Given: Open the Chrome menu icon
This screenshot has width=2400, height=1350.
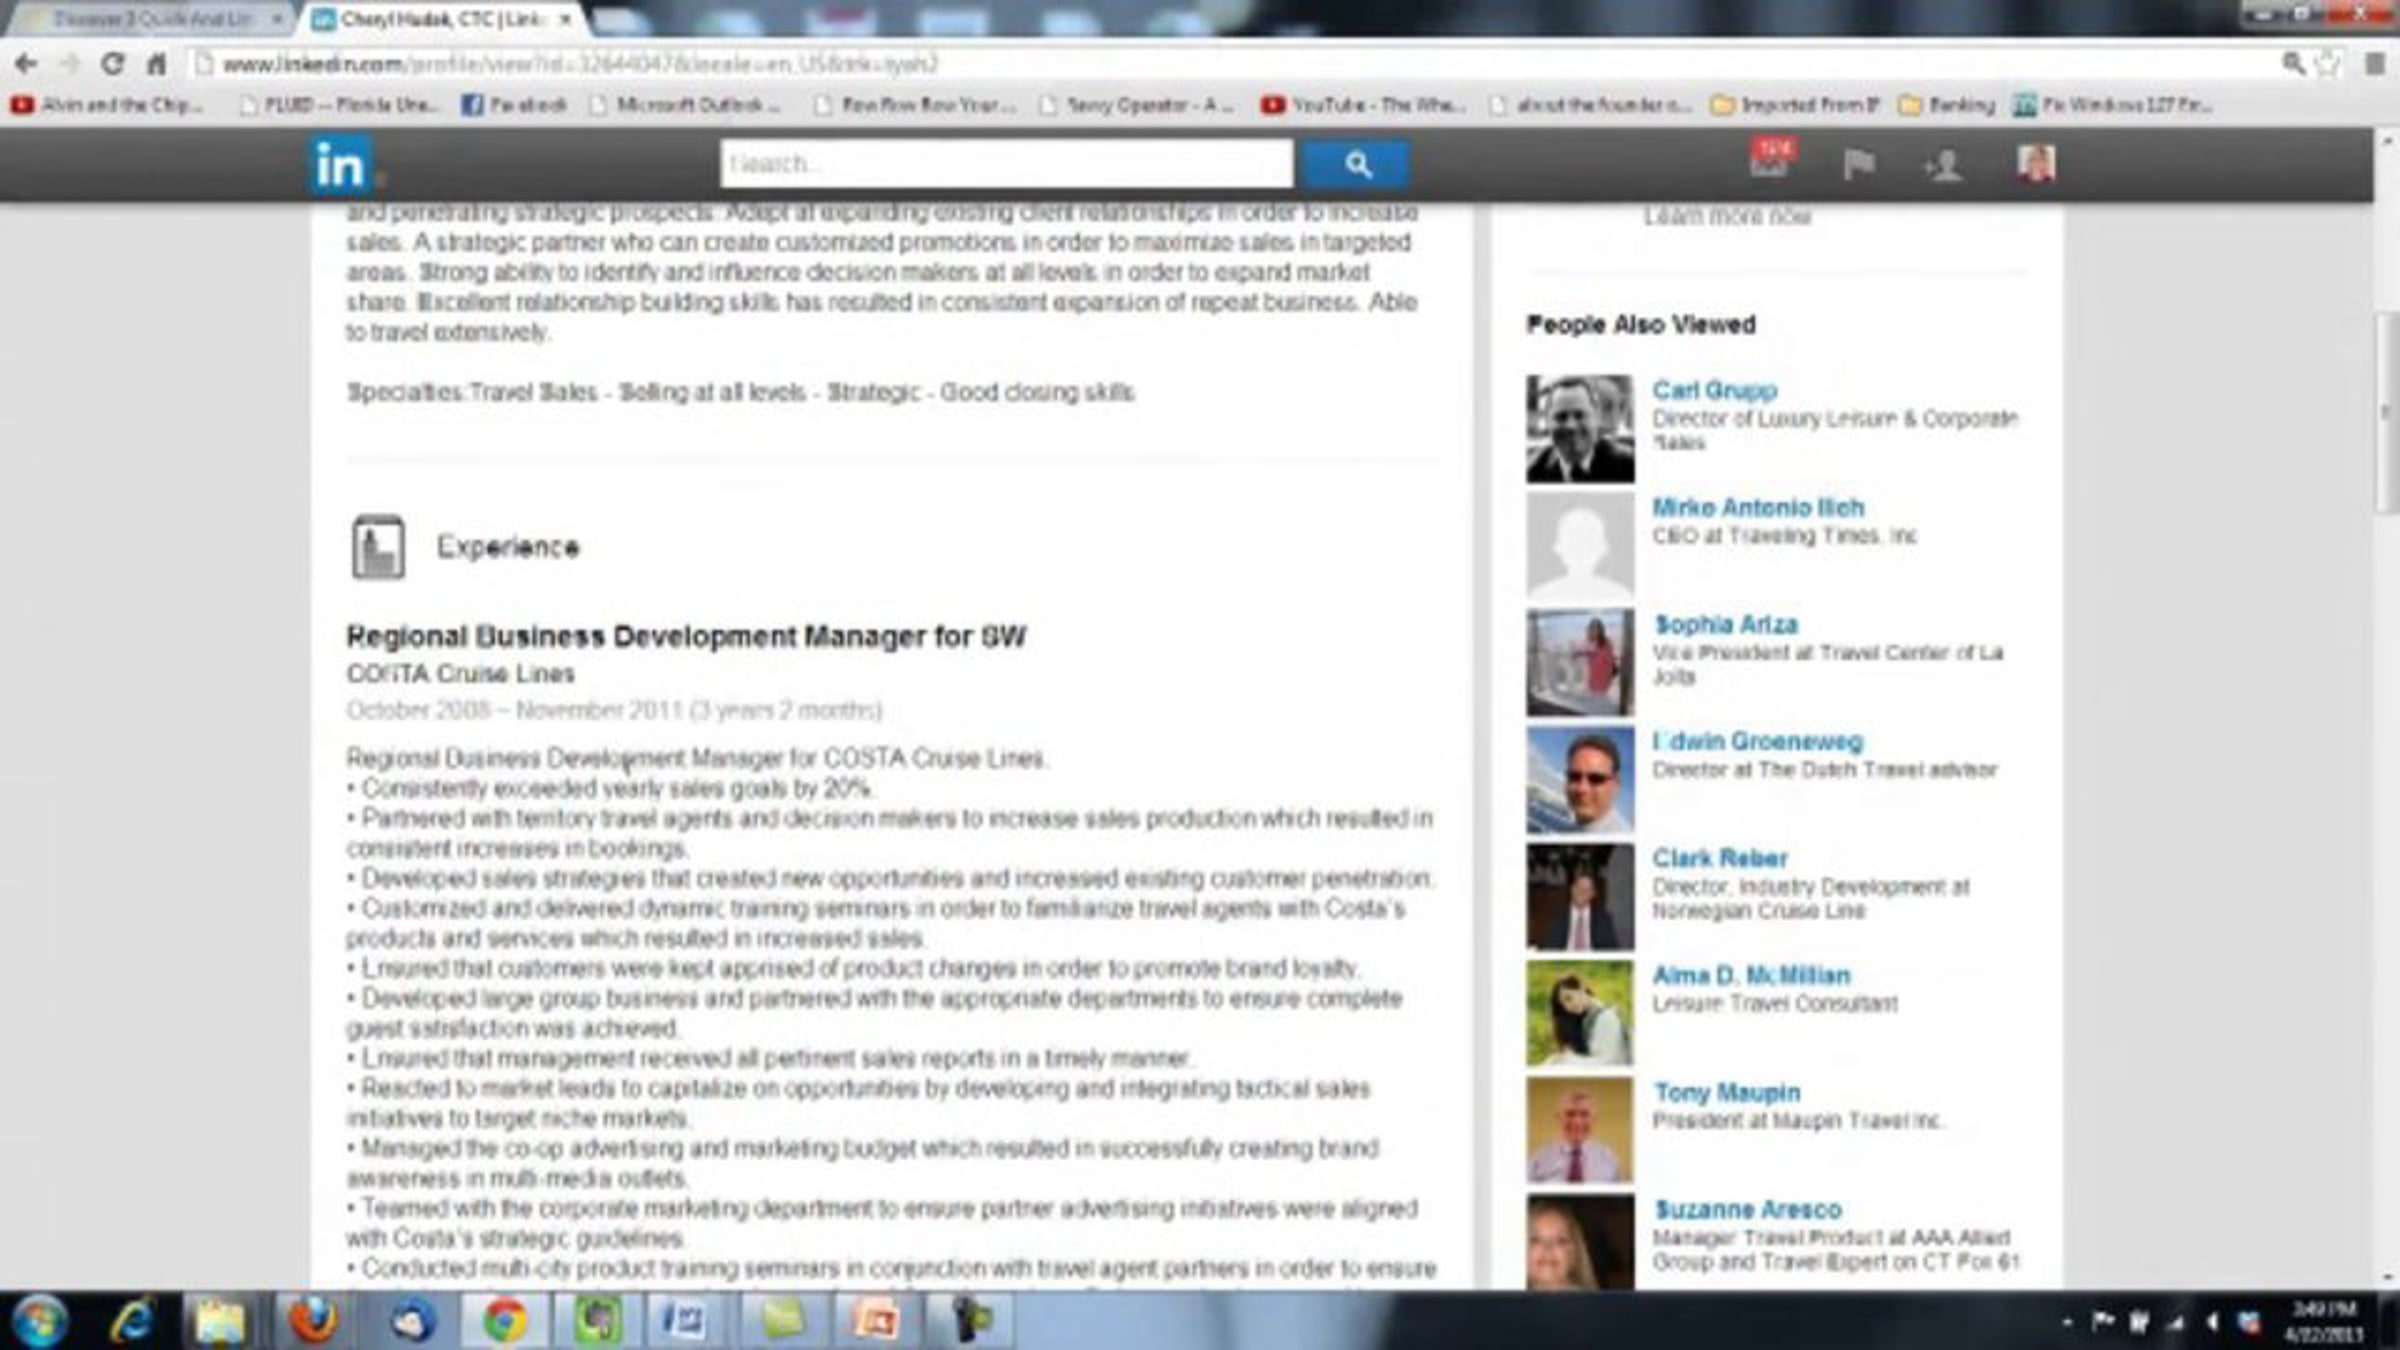Looking at the screenshot, I should tap(2375, 64).
